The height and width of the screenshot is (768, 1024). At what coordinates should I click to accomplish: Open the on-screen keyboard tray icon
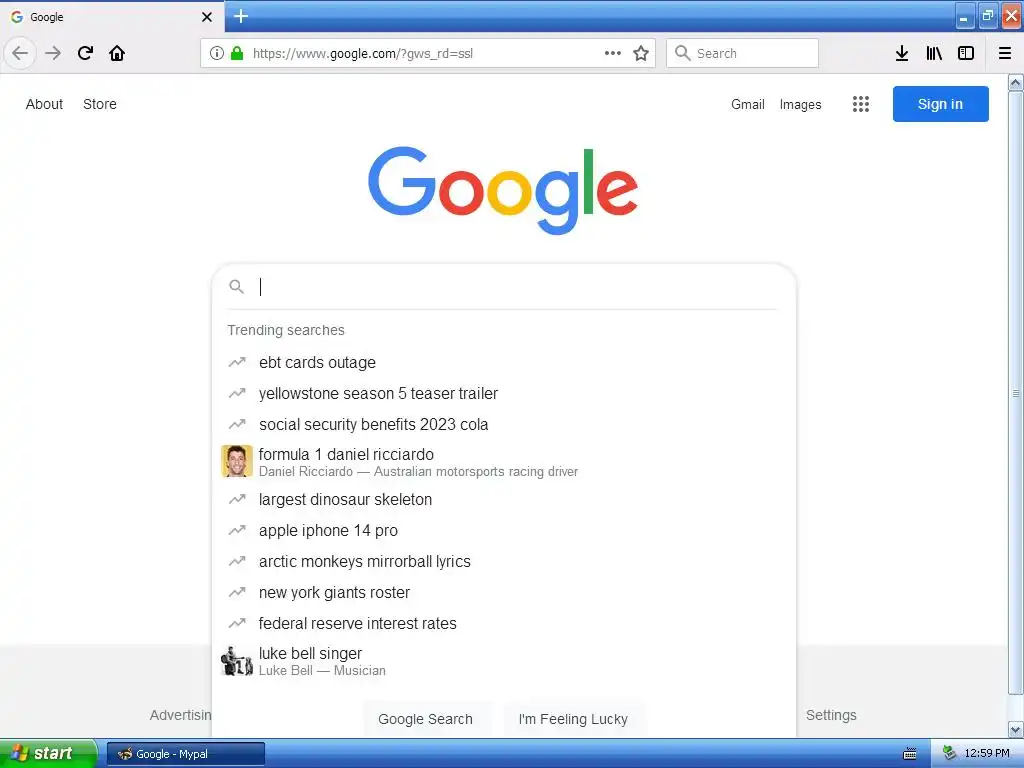(910, 754)
